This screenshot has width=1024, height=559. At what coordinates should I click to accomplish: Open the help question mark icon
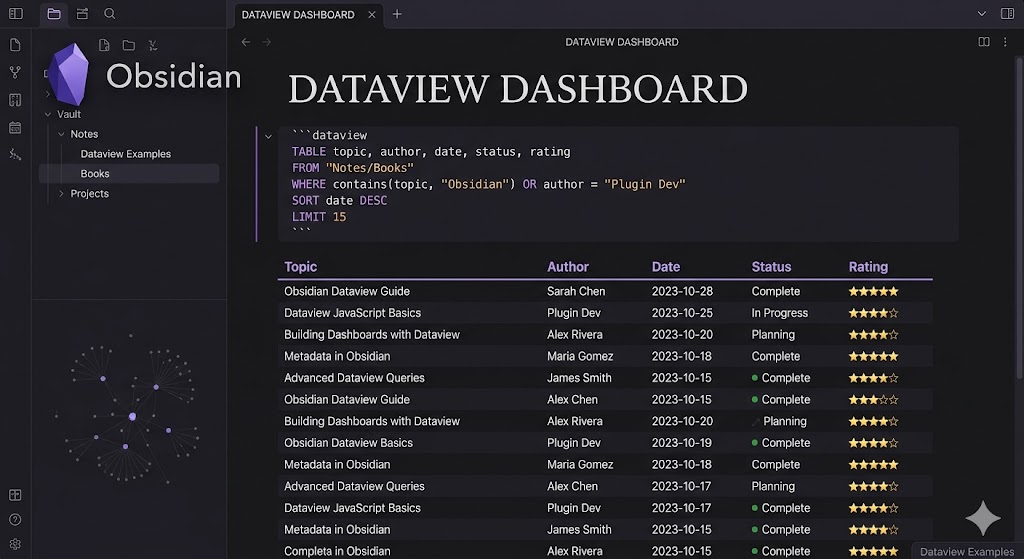[15, 519]
